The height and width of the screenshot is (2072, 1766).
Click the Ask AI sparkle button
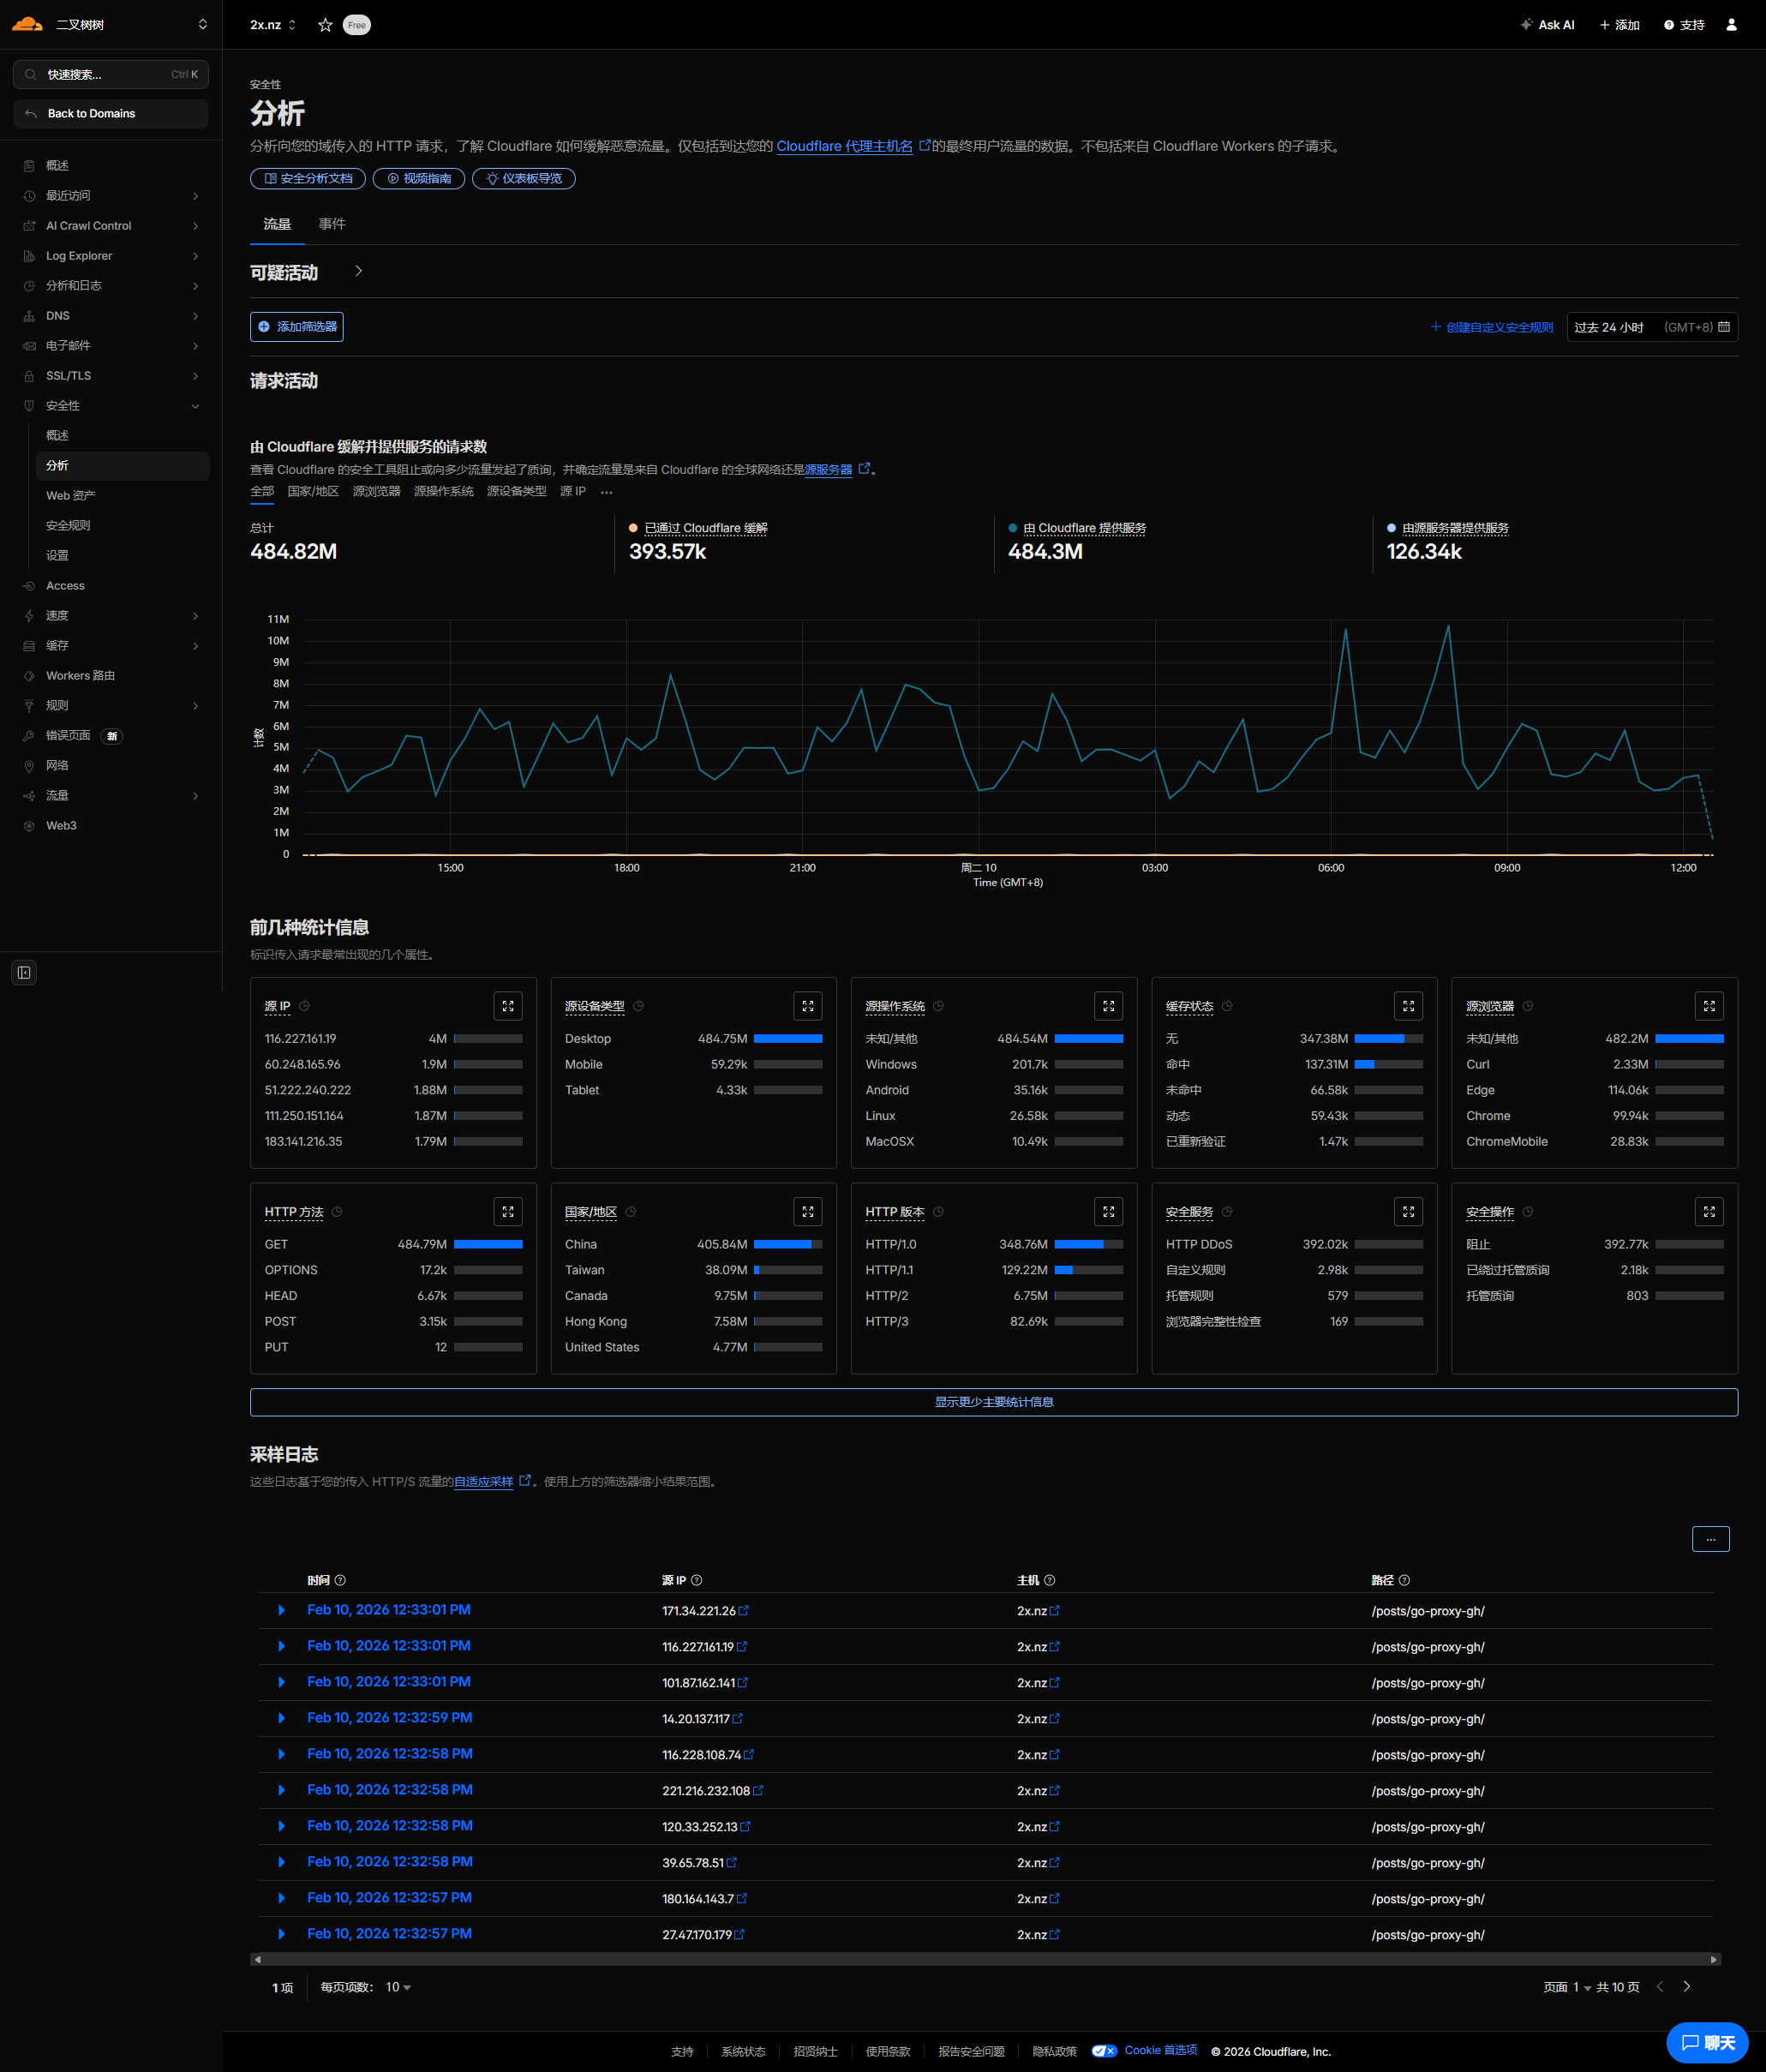(1547, 25)
